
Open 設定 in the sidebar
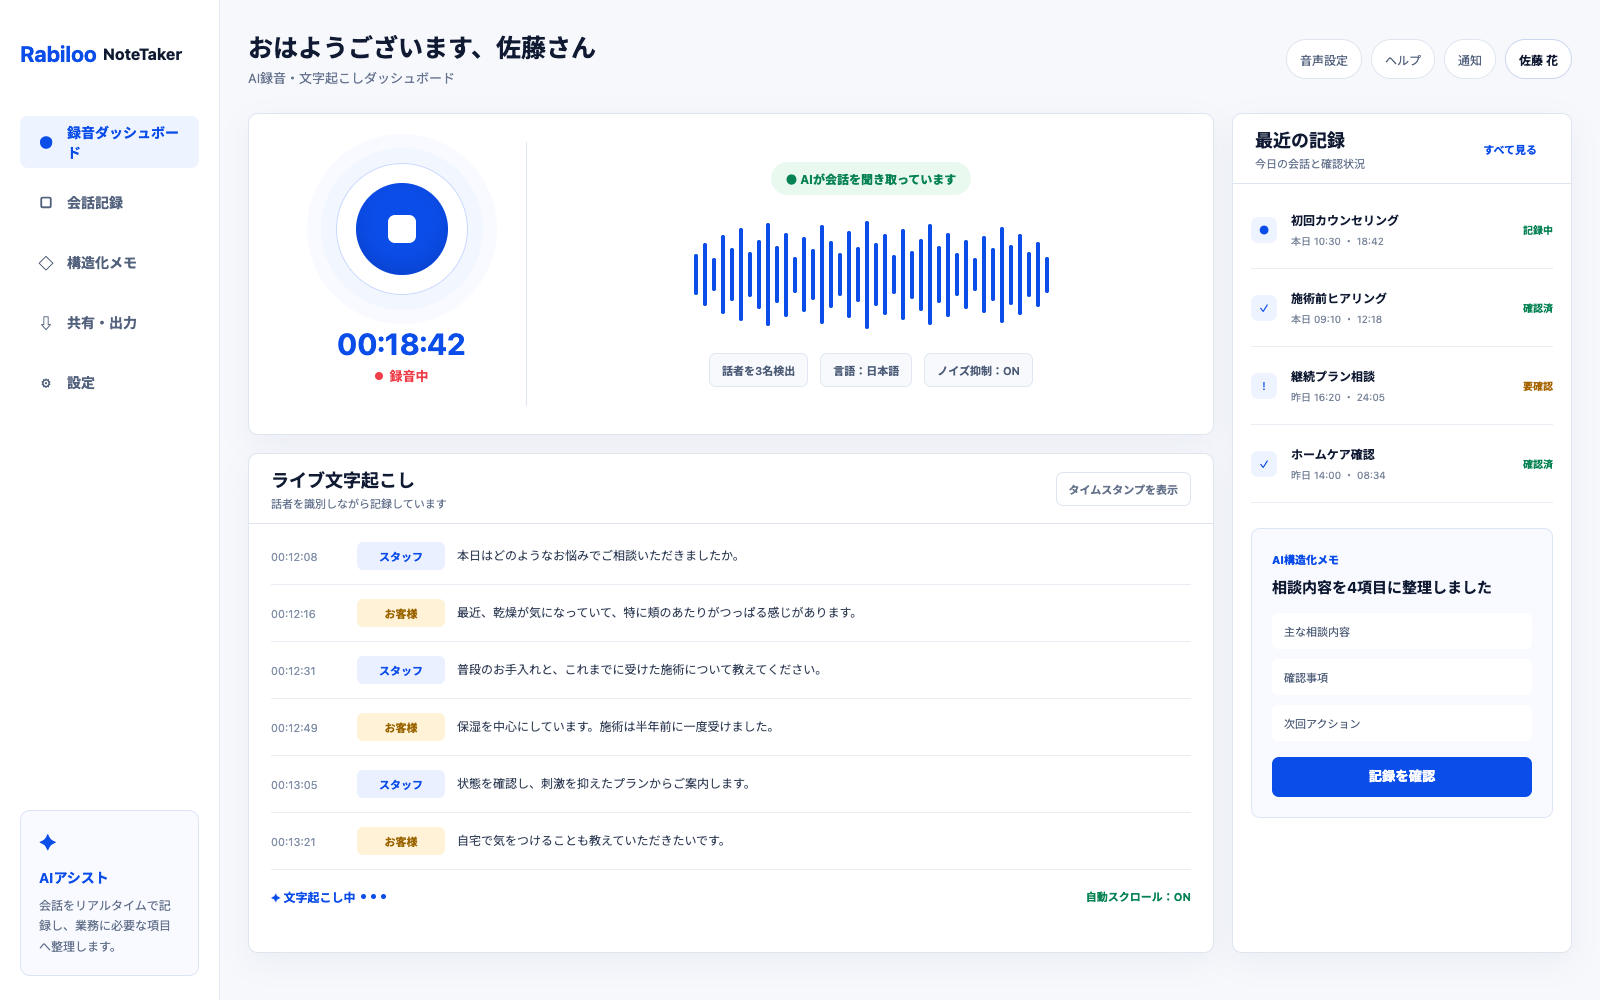pos(109,383)
